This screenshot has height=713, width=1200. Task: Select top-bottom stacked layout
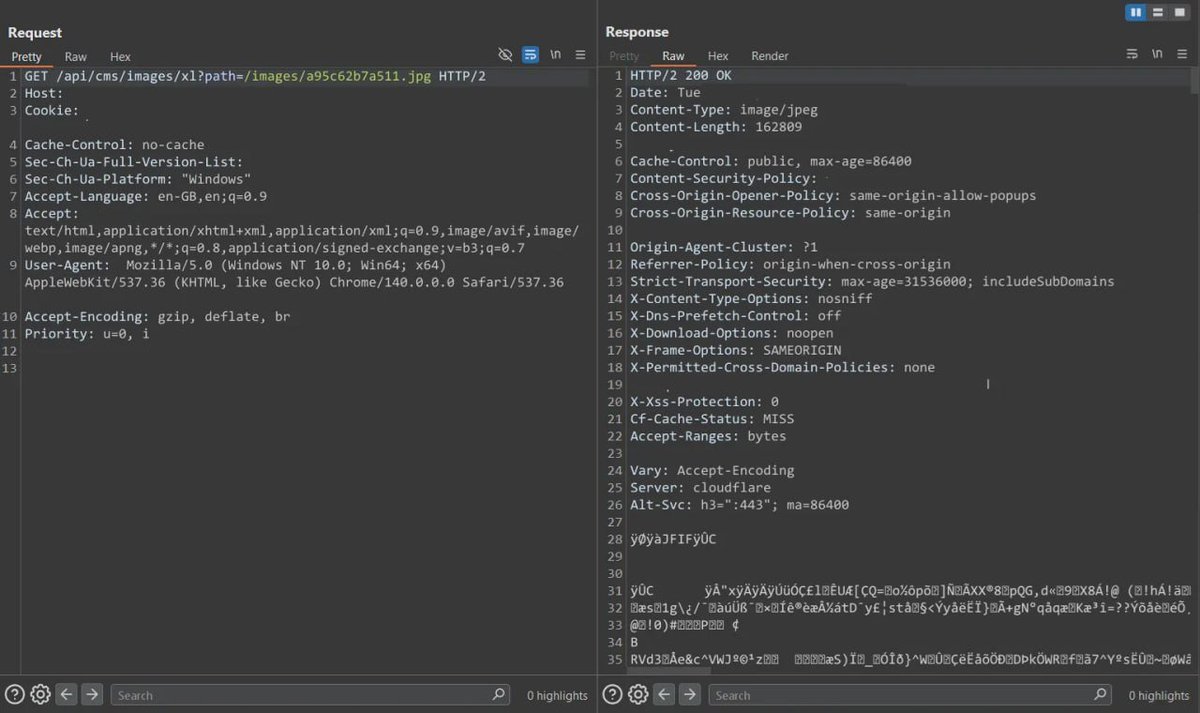tap(1158, 12)
